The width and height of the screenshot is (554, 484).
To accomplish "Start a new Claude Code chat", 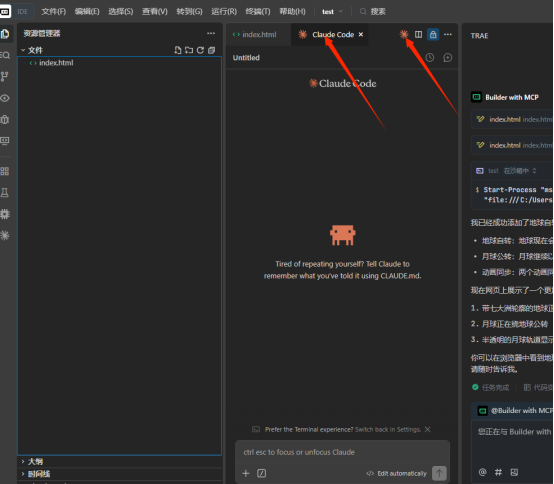I will (447, 58).
